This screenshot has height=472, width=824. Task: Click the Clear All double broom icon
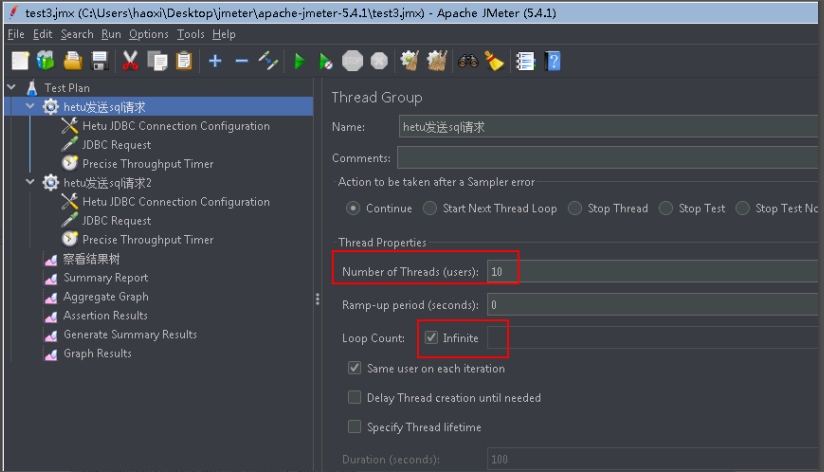pos(437,61)
